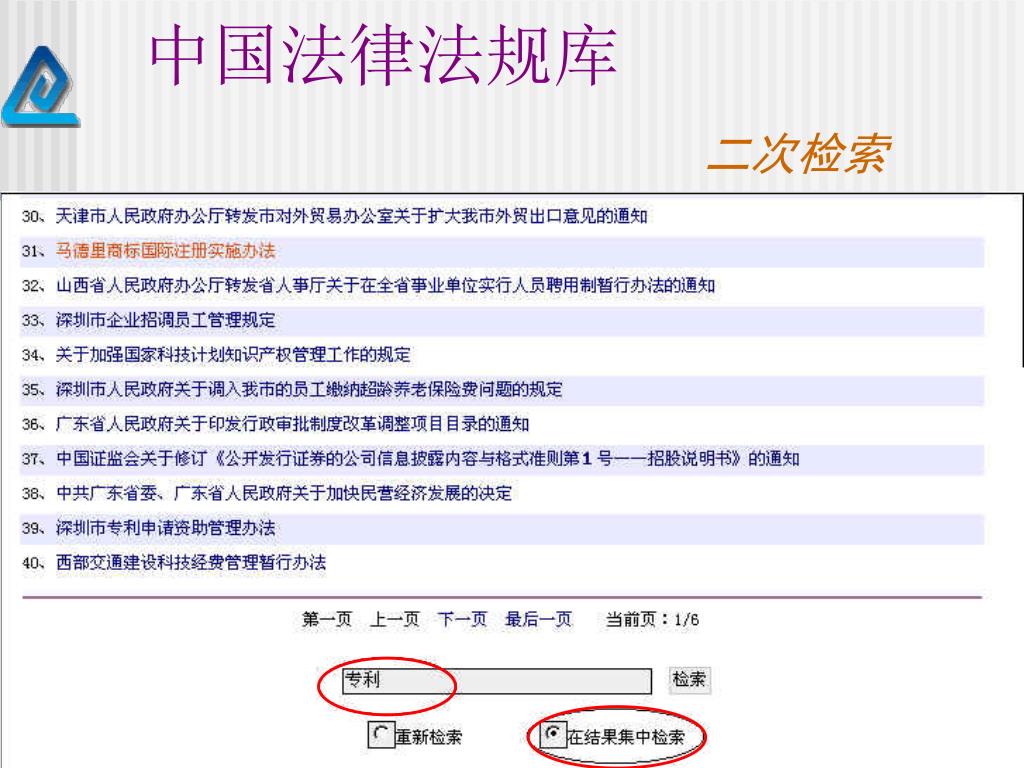The height and width of the screenshot is (768, 1024).
Task: Open 深圳市专利申请资助管理办法 link
Action: pyautogui.click(x=165, y=528)
